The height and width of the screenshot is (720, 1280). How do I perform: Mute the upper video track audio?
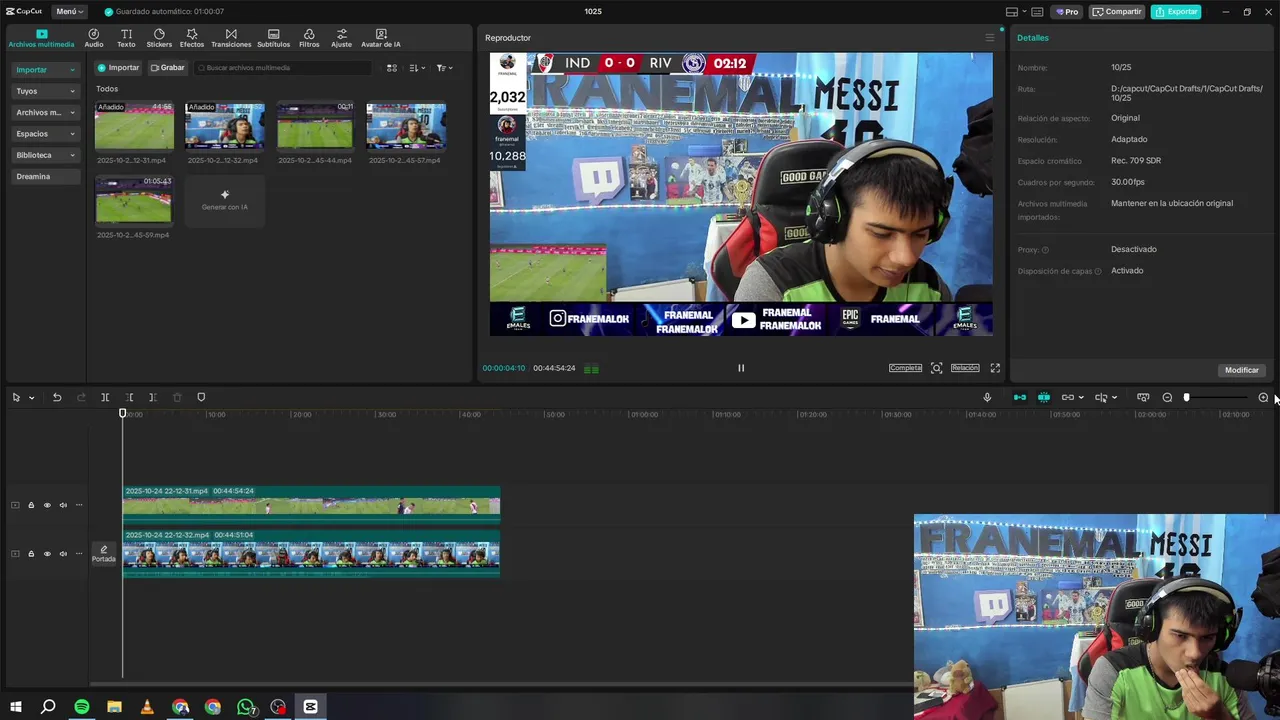click(63, 505)
